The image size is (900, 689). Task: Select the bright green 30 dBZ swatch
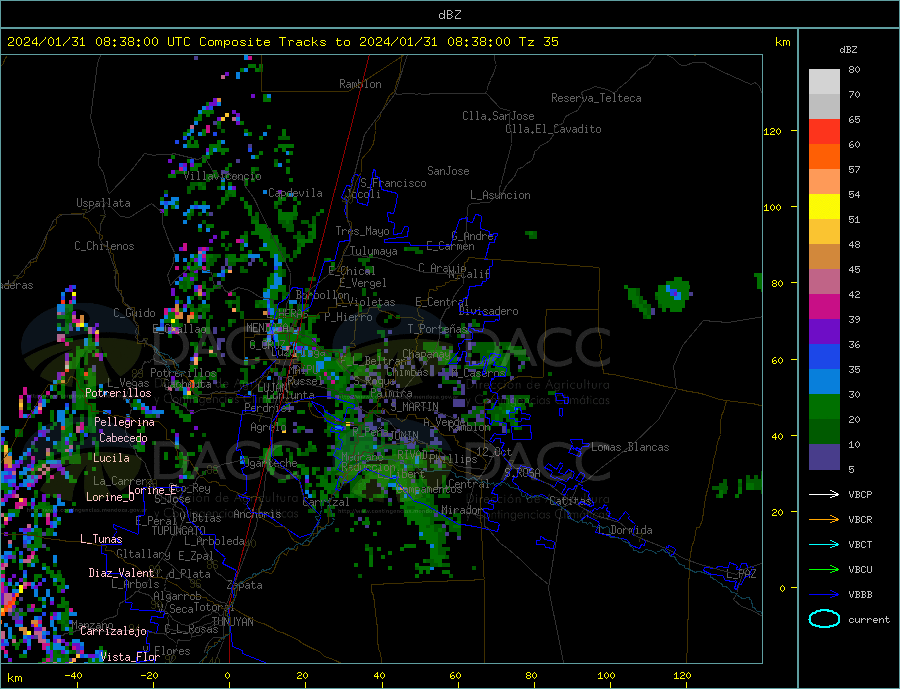click(x=824, y=407)
